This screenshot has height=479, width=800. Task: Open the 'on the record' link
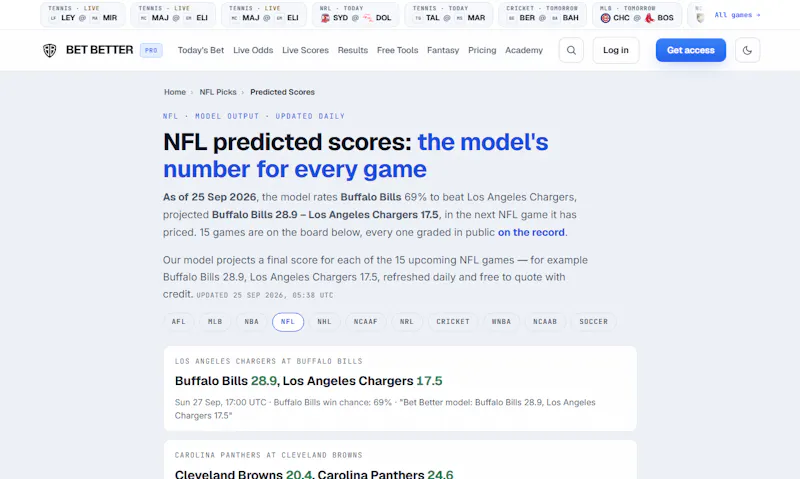[531, 232]
